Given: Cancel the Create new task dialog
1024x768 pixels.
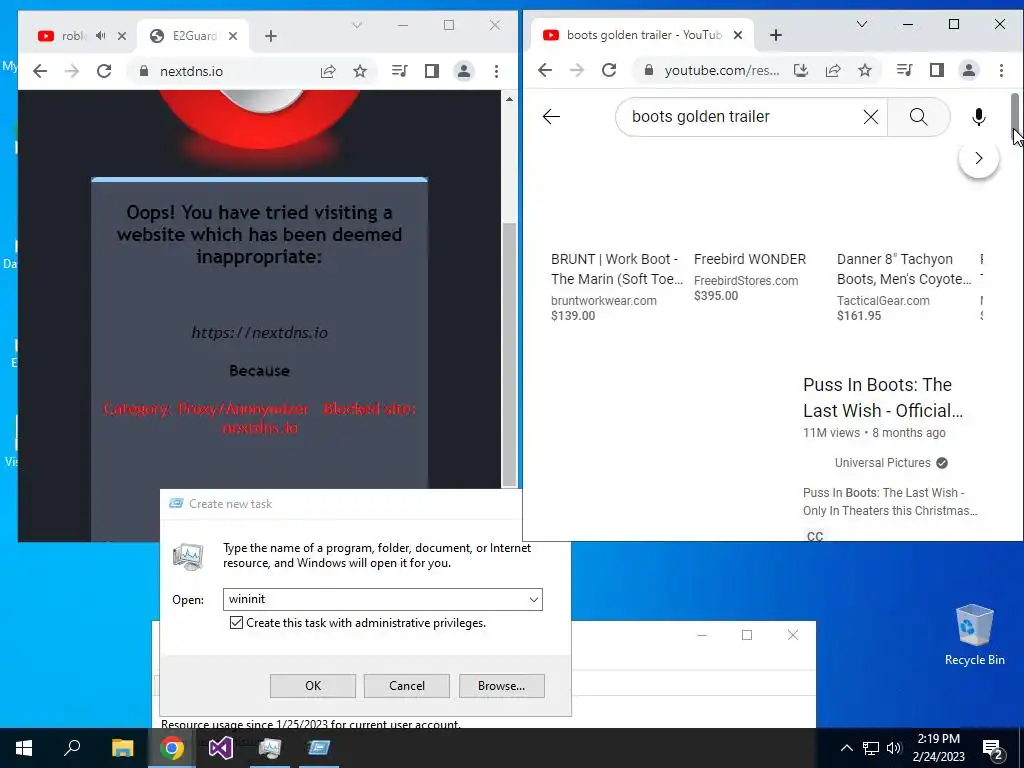Looking at the screenshot, I should click(x=407, y=686).
